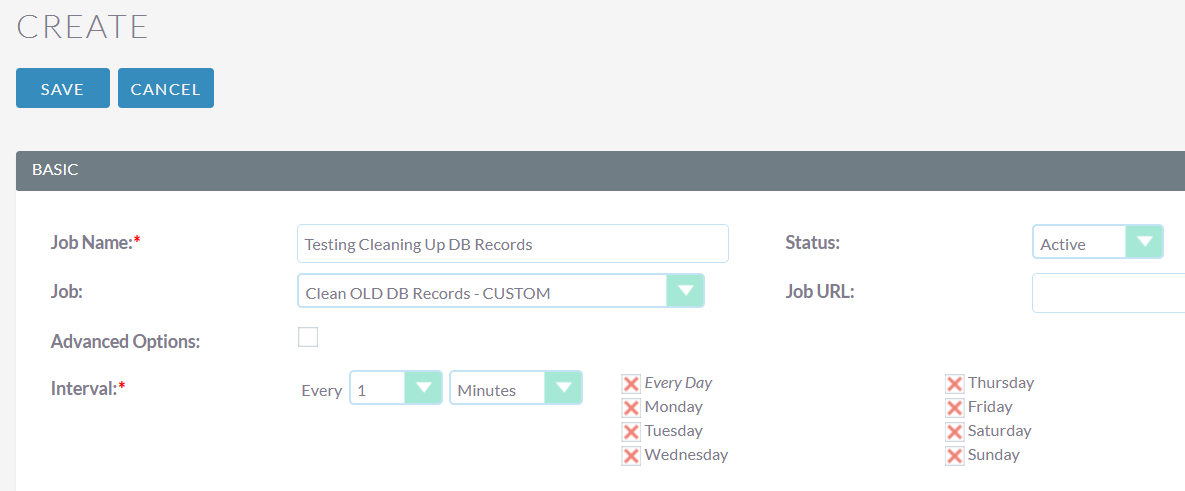
Task: Toggle the Tuesday checkbox
Action: click(x=631, y=432)
